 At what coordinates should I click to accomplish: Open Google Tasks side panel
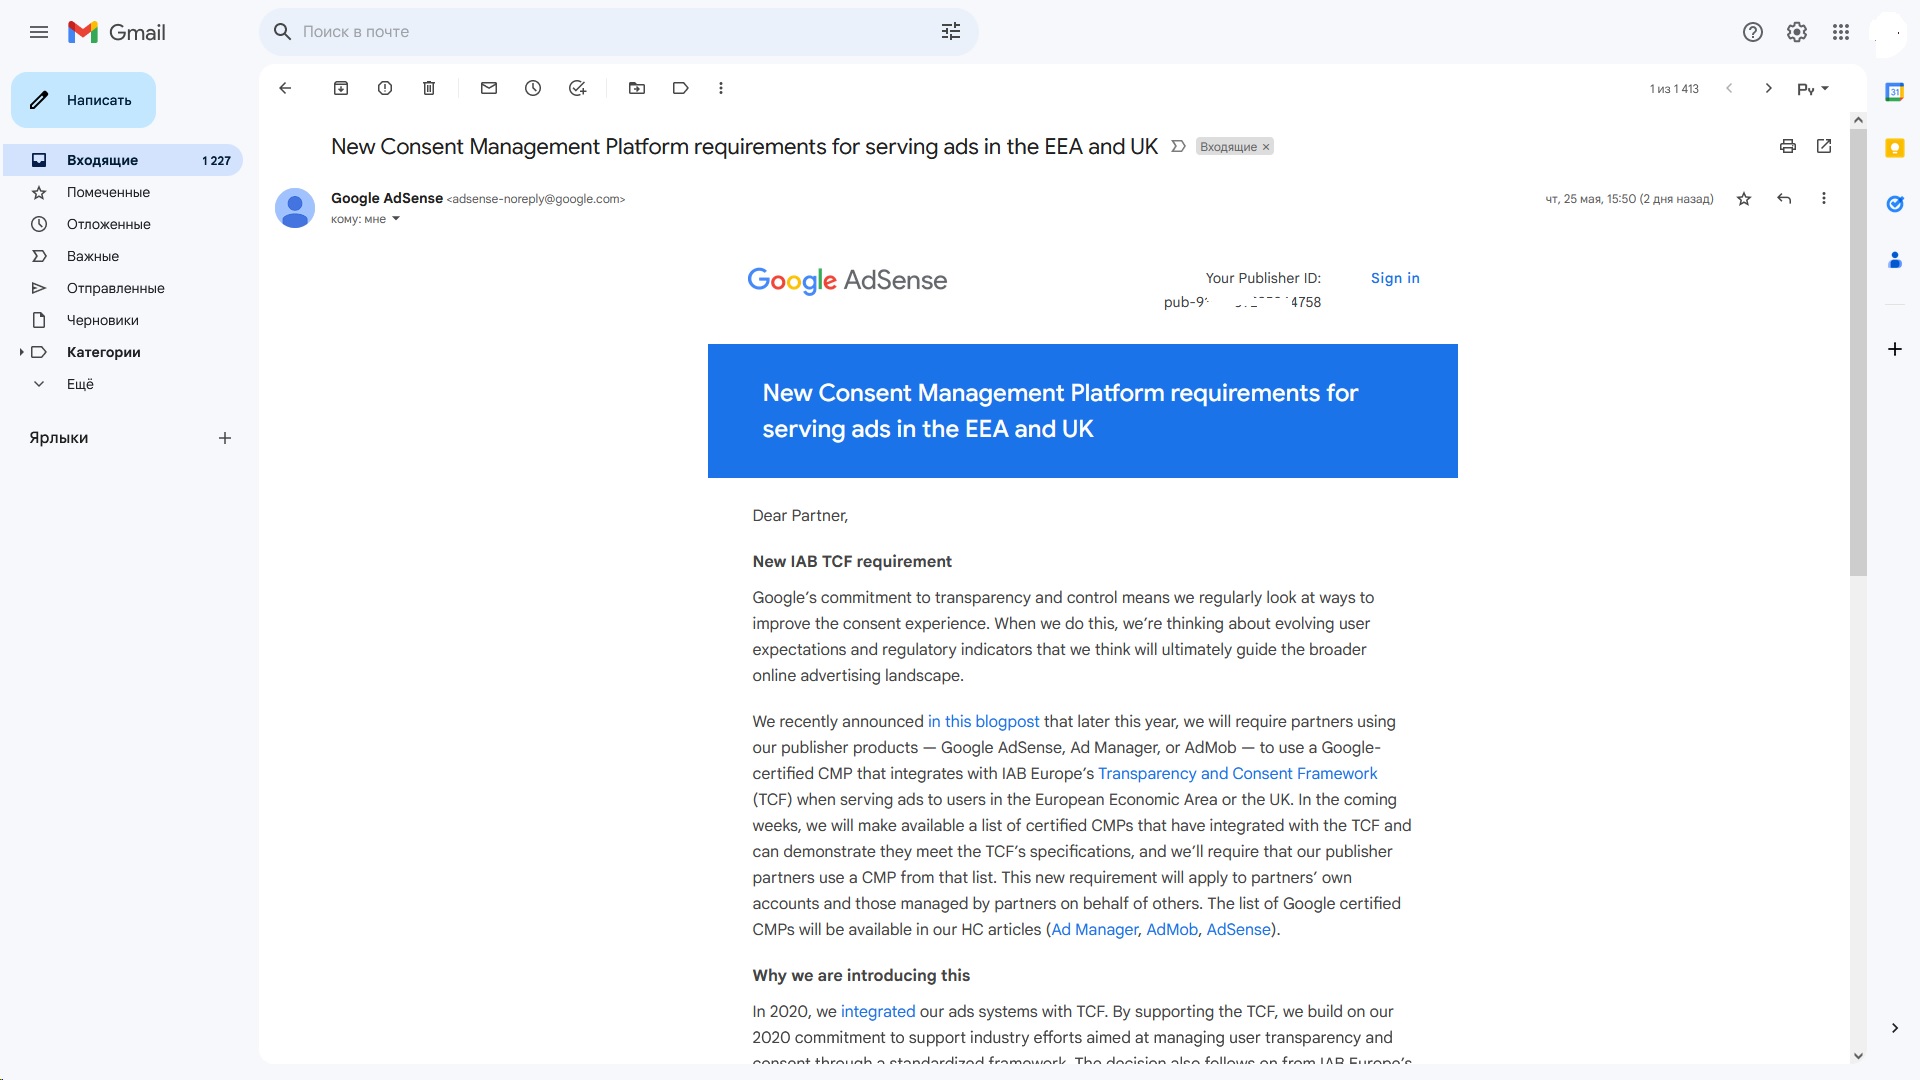[1895, 204]
